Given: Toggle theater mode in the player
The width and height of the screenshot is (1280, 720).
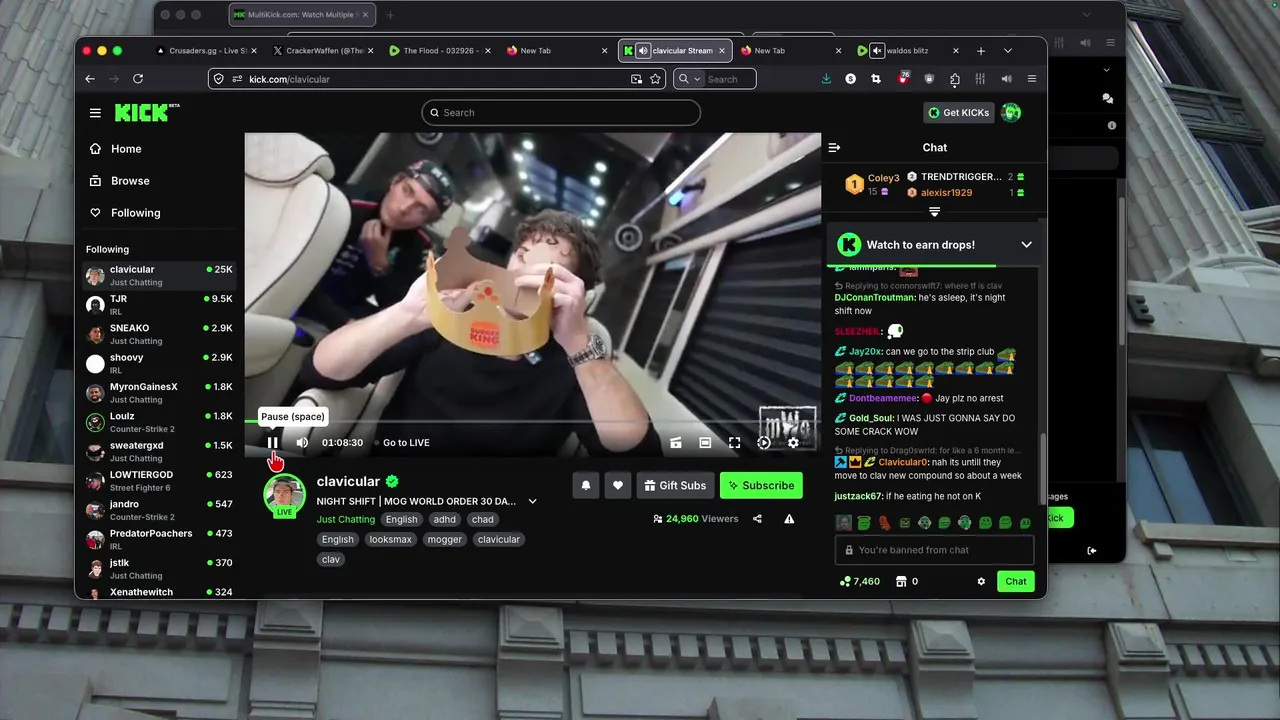Looking at the screenshot, I should [x=705, y=442].
